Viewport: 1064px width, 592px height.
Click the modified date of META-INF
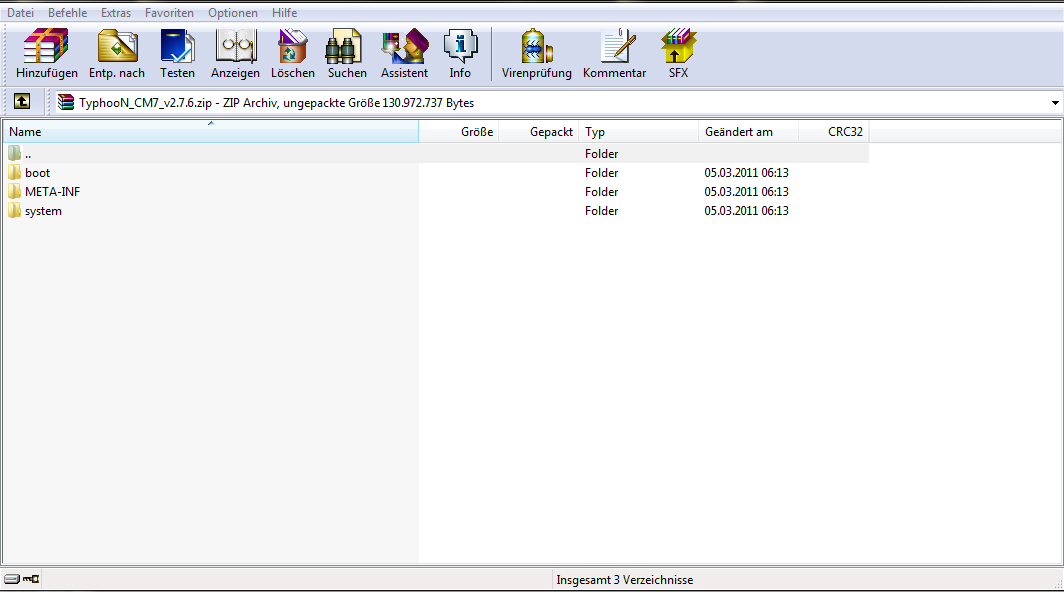tap(746, 191)
